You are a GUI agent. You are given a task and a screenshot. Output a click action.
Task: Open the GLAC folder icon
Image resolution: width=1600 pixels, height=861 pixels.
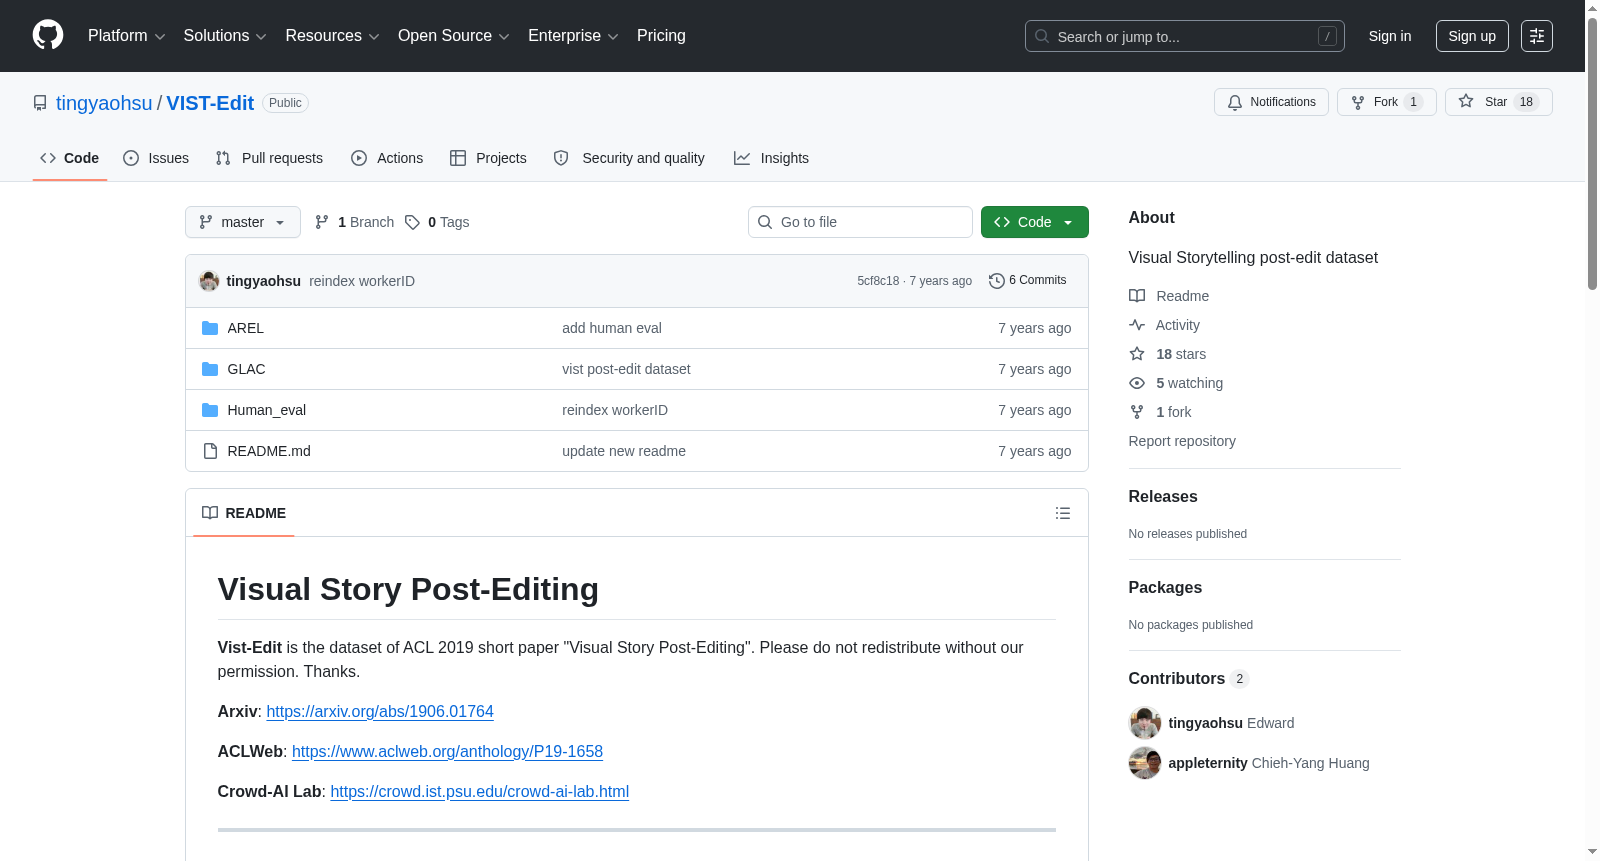click(210, 369)
